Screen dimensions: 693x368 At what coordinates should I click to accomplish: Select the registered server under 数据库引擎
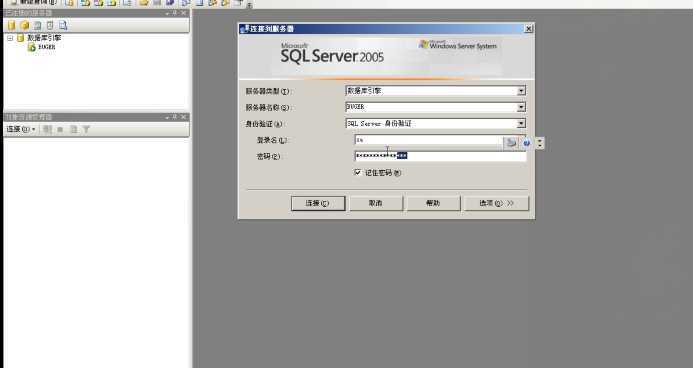point(46,47)
